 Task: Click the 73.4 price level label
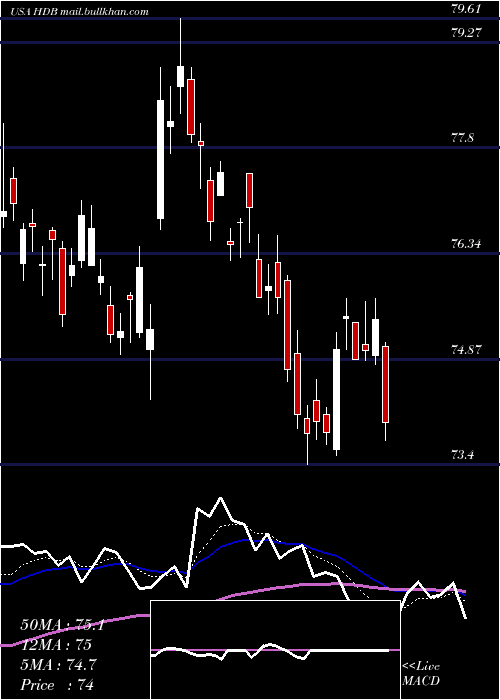tap(462, 455)
